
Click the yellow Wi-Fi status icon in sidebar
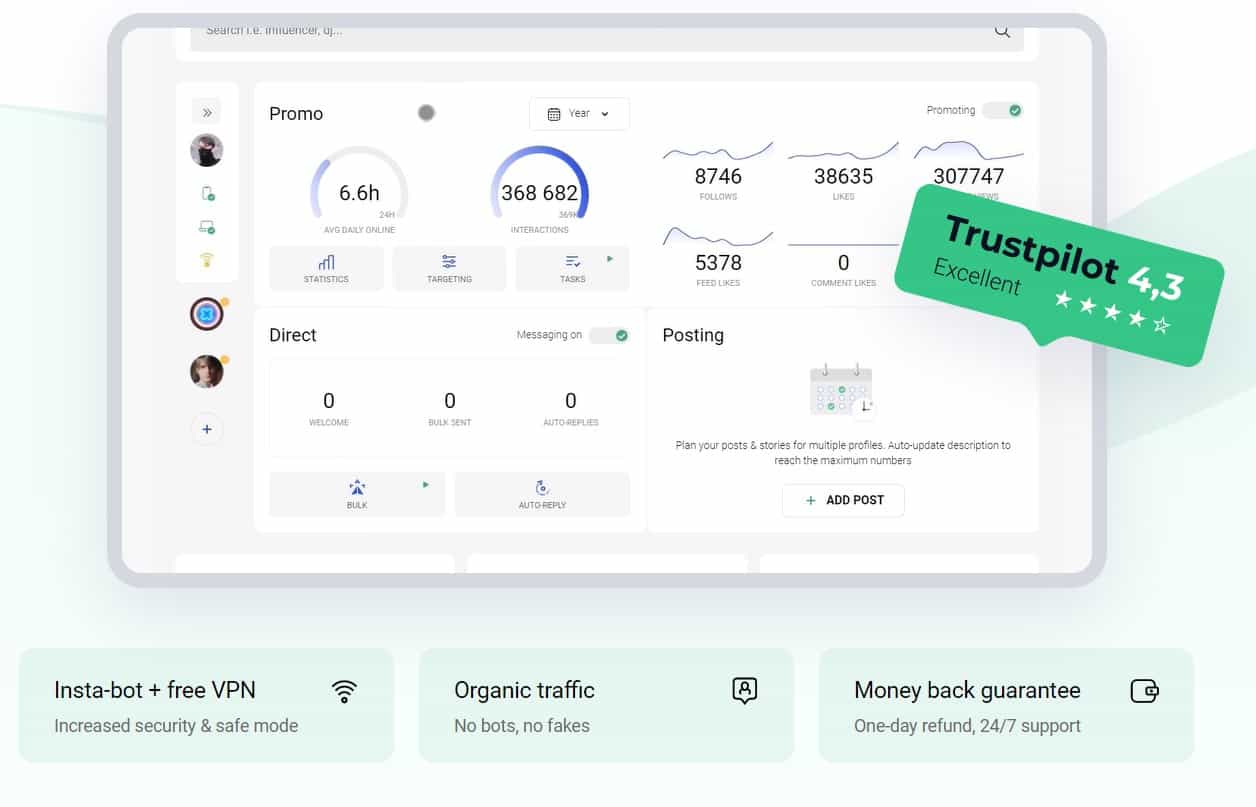pos(207,261)
